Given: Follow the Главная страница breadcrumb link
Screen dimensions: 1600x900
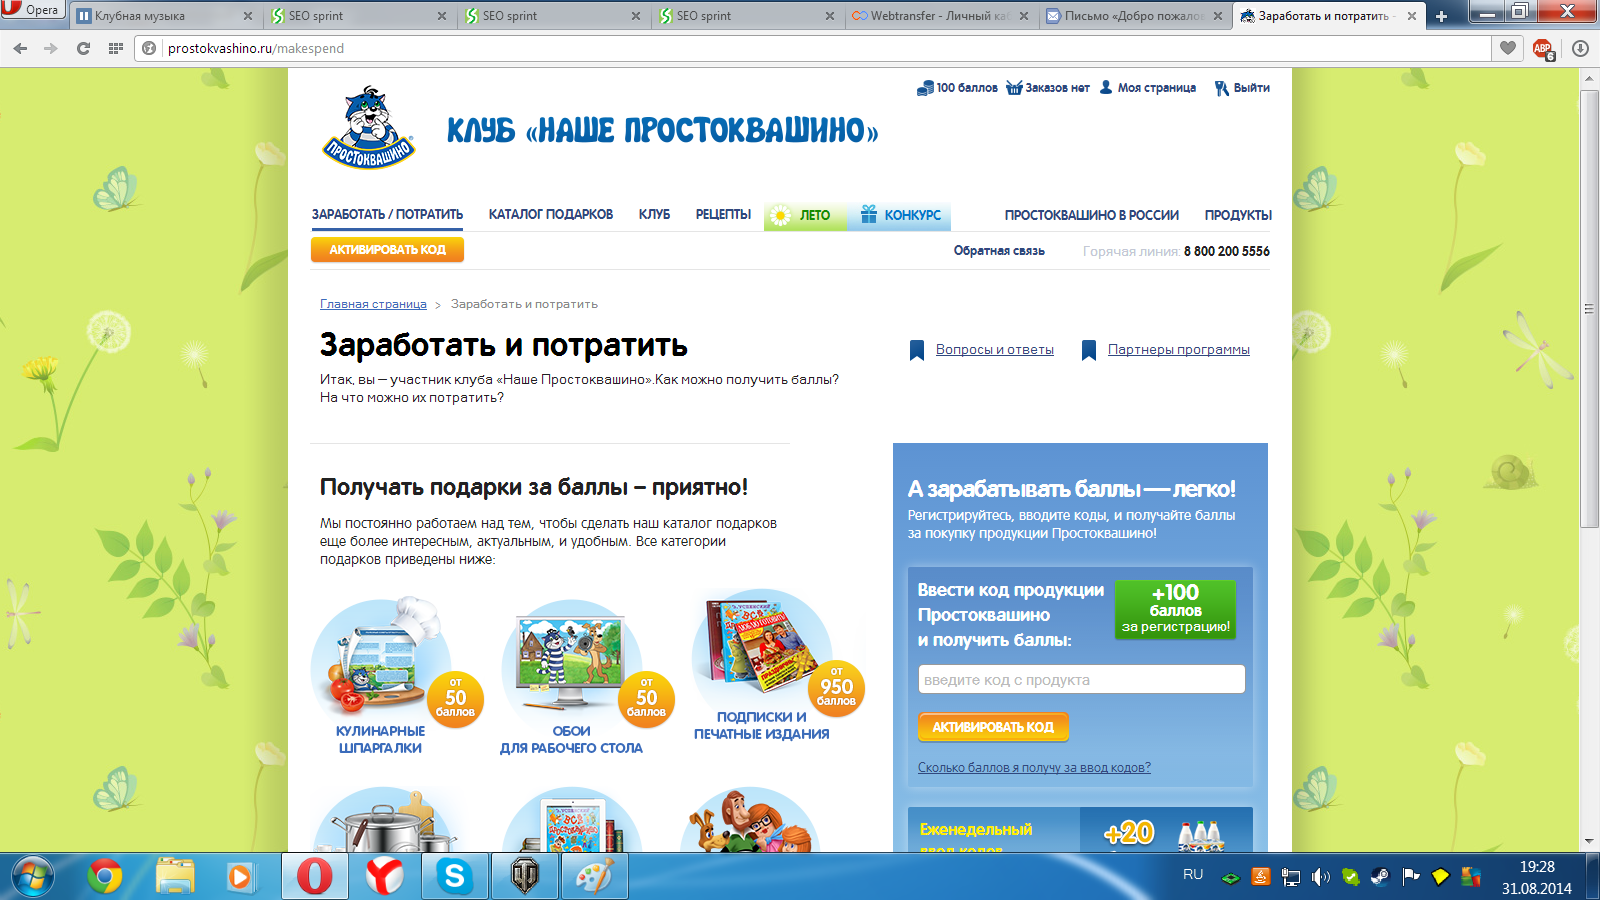Looking at the screenshot, I should [373, 304].
